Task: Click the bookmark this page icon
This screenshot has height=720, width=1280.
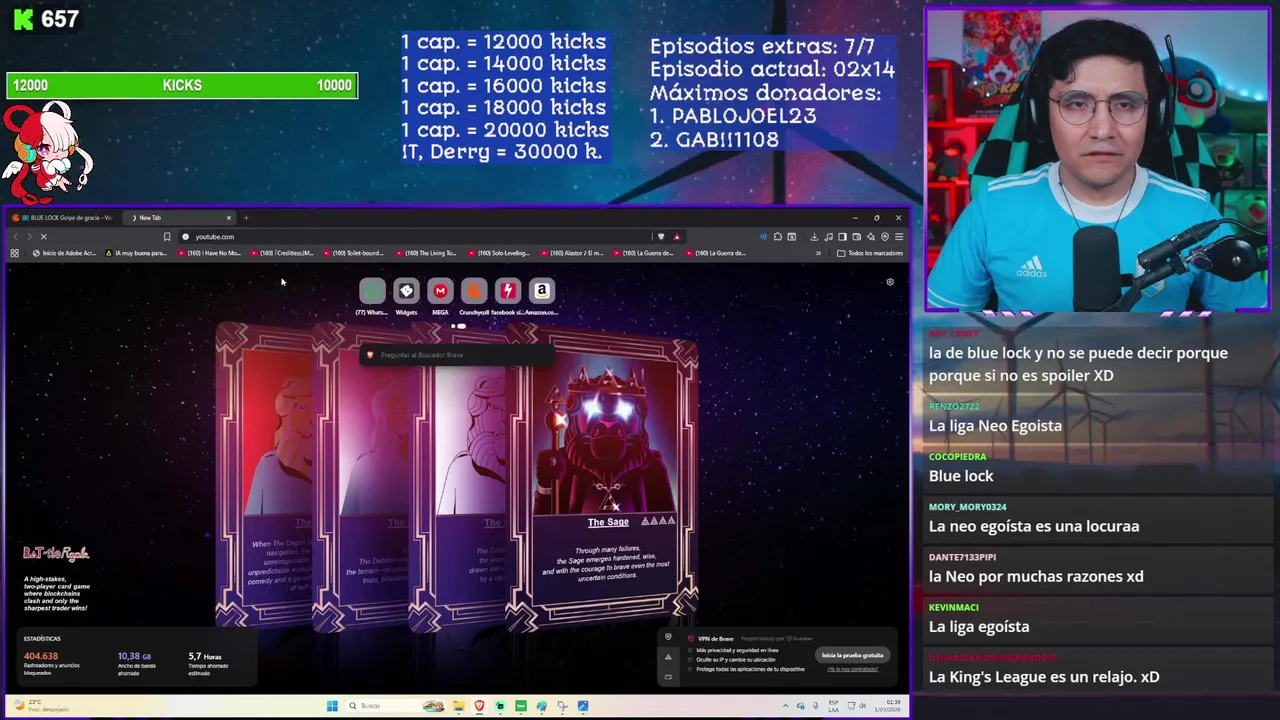Action: click(x=167, y=237)
